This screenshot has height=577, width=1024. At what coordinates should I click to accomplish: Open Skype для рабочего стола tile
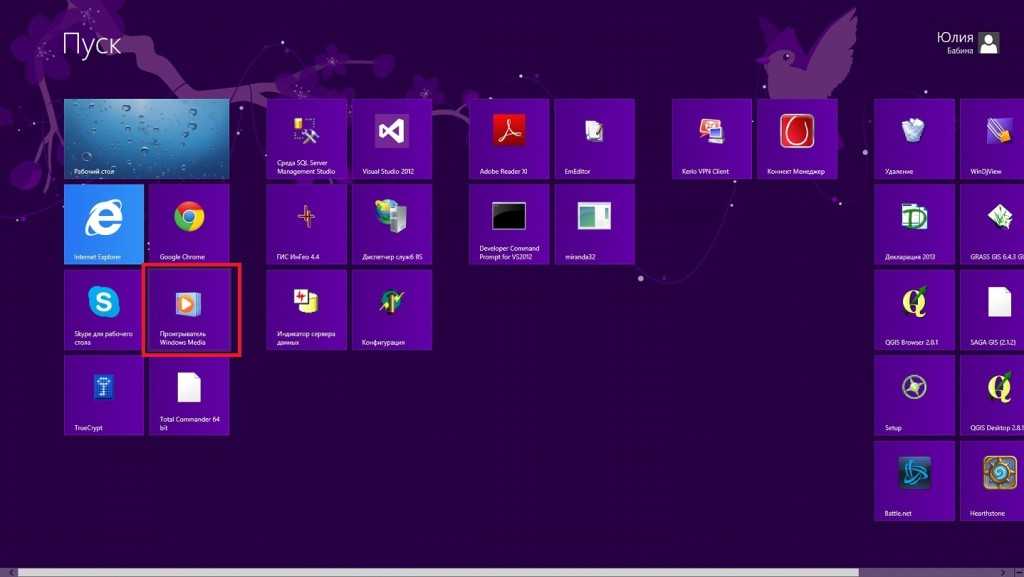pyautogui.click(x=104, y=310)
